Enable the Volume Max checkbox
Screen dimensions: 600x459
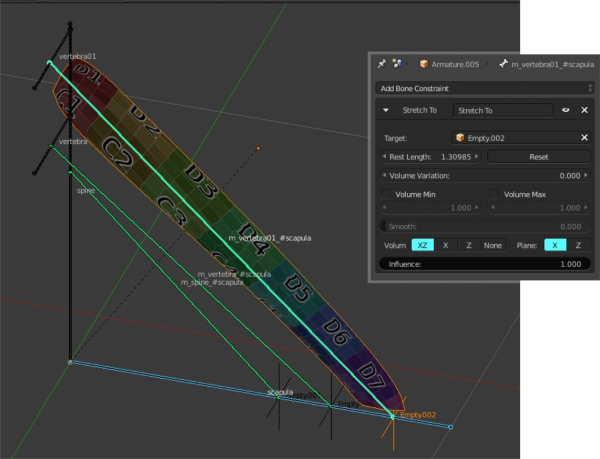[496, 194]
